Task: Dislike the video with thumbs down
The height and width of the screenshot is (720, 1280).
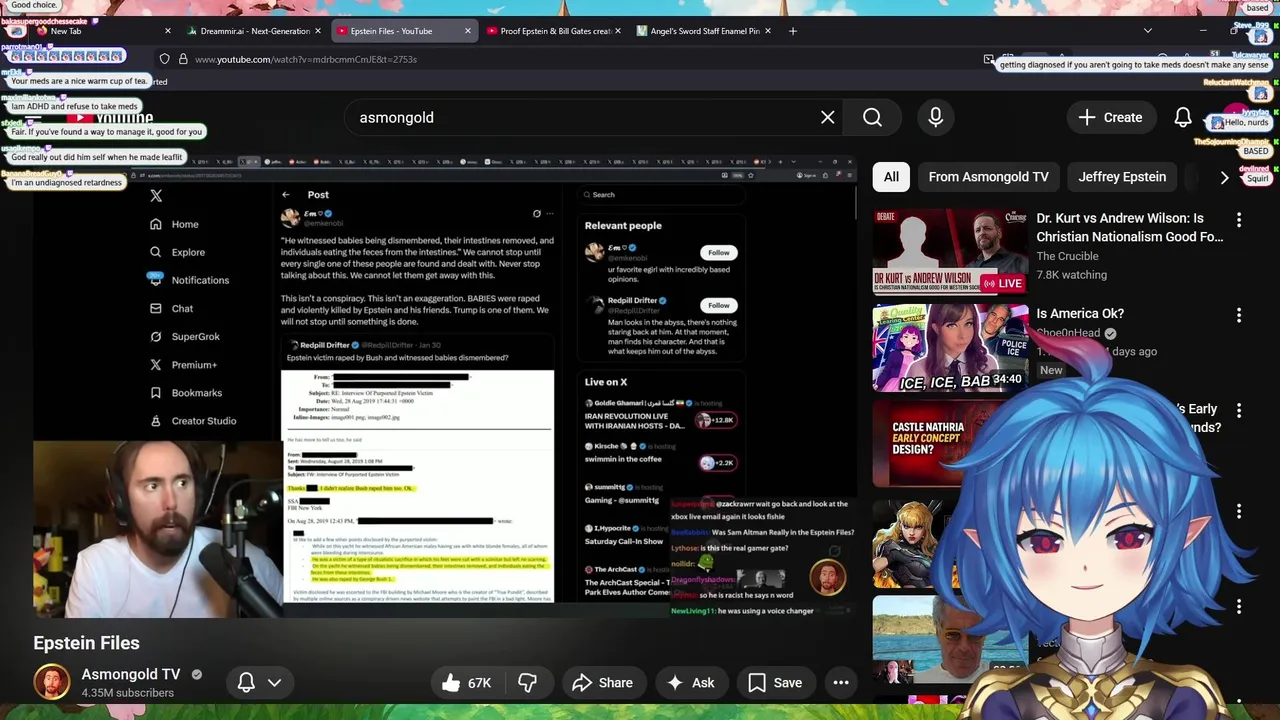Action: (527, 683)
